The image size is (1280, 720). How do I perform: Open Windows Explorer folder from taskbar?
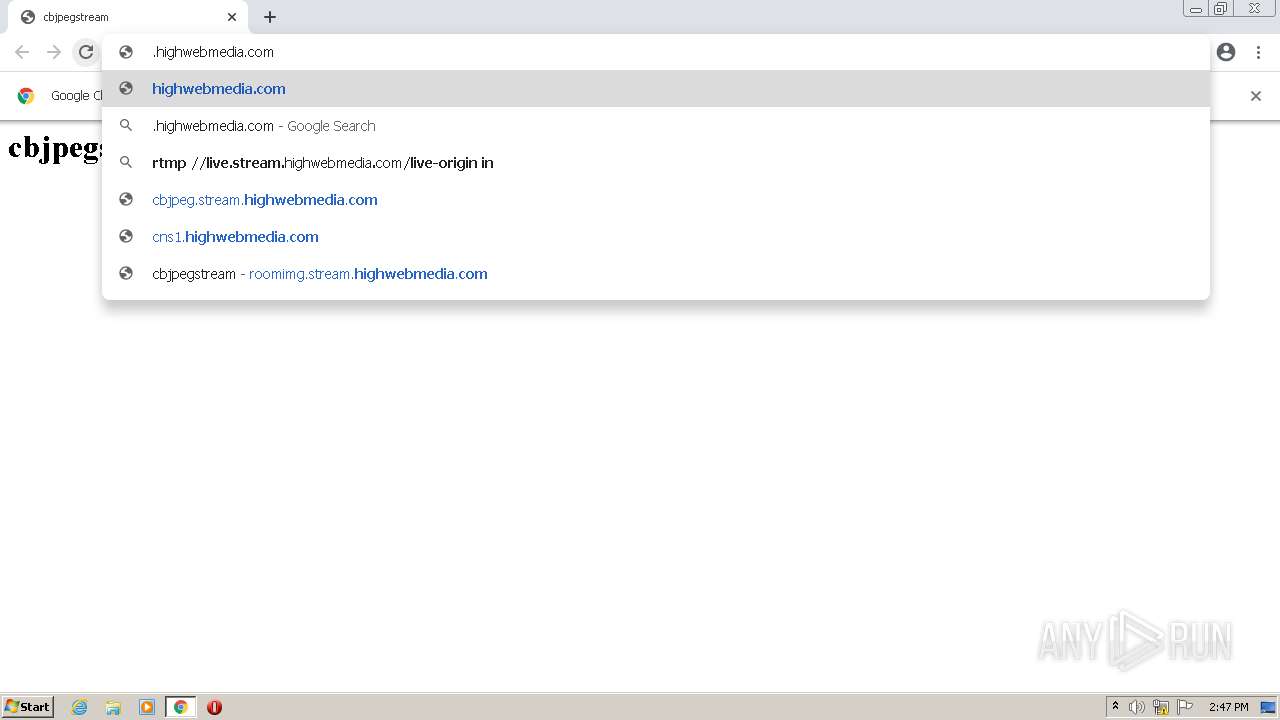point(113,707)
